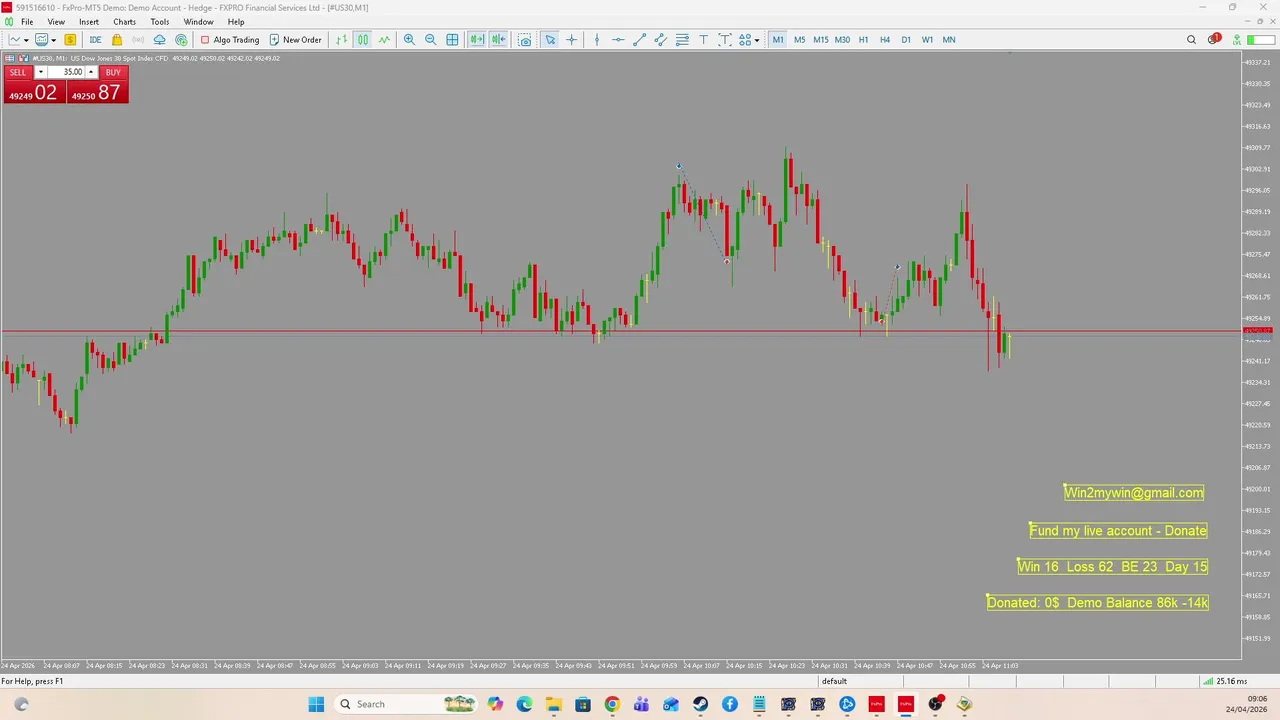Open the MetaQuotes IDE editor

click(95, 40)
